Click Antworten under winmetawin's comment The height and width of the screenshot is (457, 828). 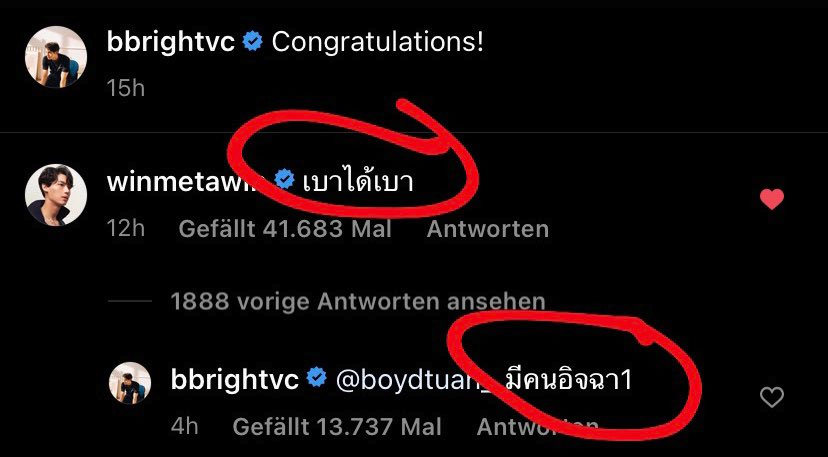[487, 229]
